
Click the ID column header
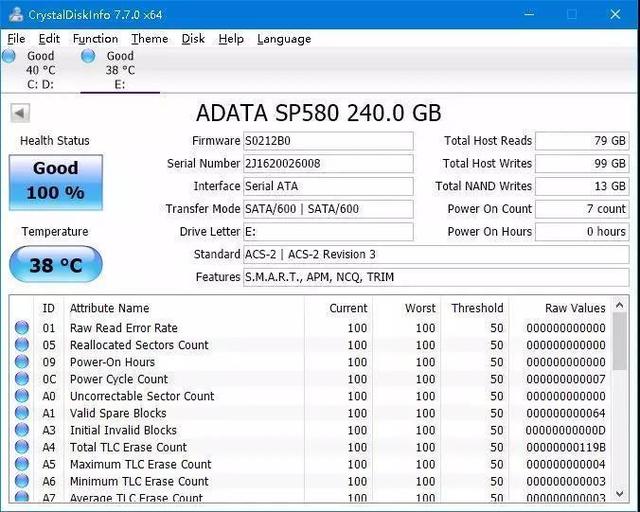(x=48, y=308)
